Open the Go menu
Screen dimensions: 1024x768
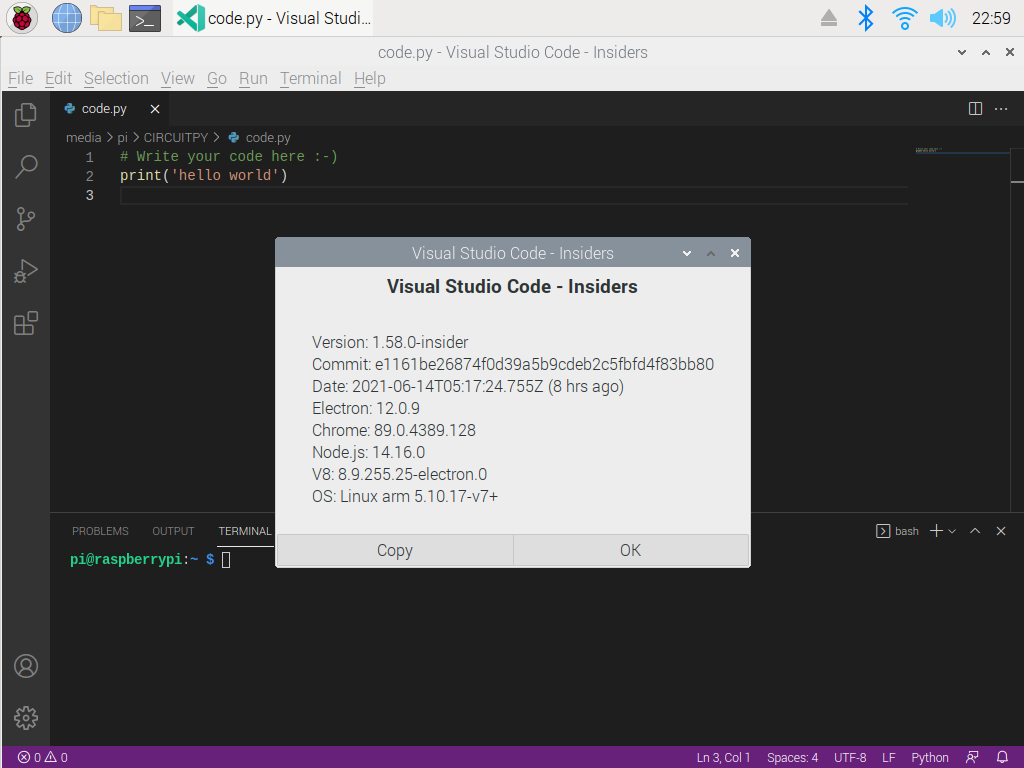pos(217,78)
